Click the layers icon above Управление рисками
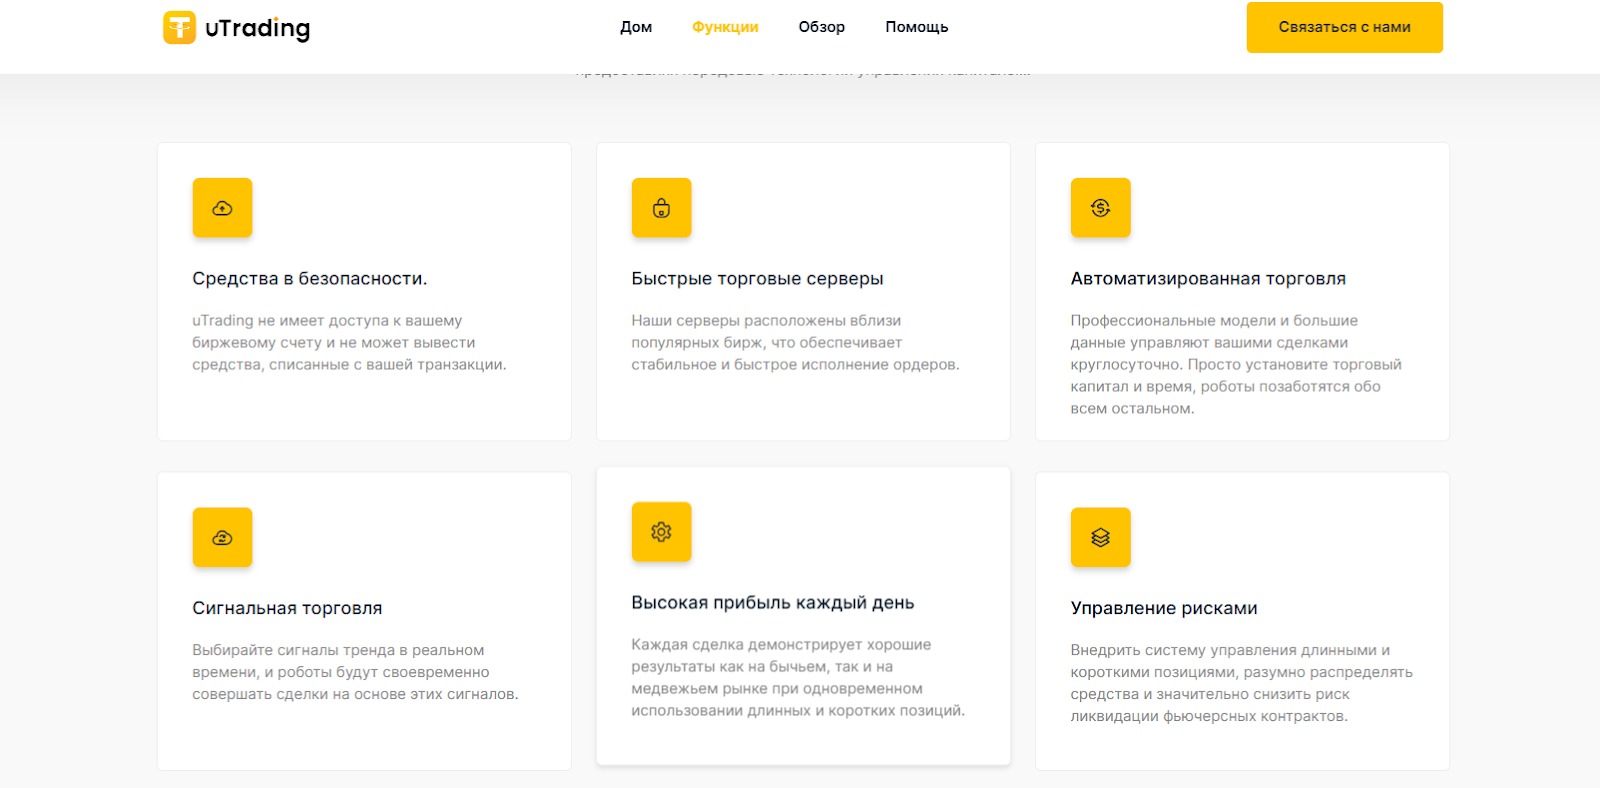This screenshot has height=788, width=1600. click(1100, 538)
